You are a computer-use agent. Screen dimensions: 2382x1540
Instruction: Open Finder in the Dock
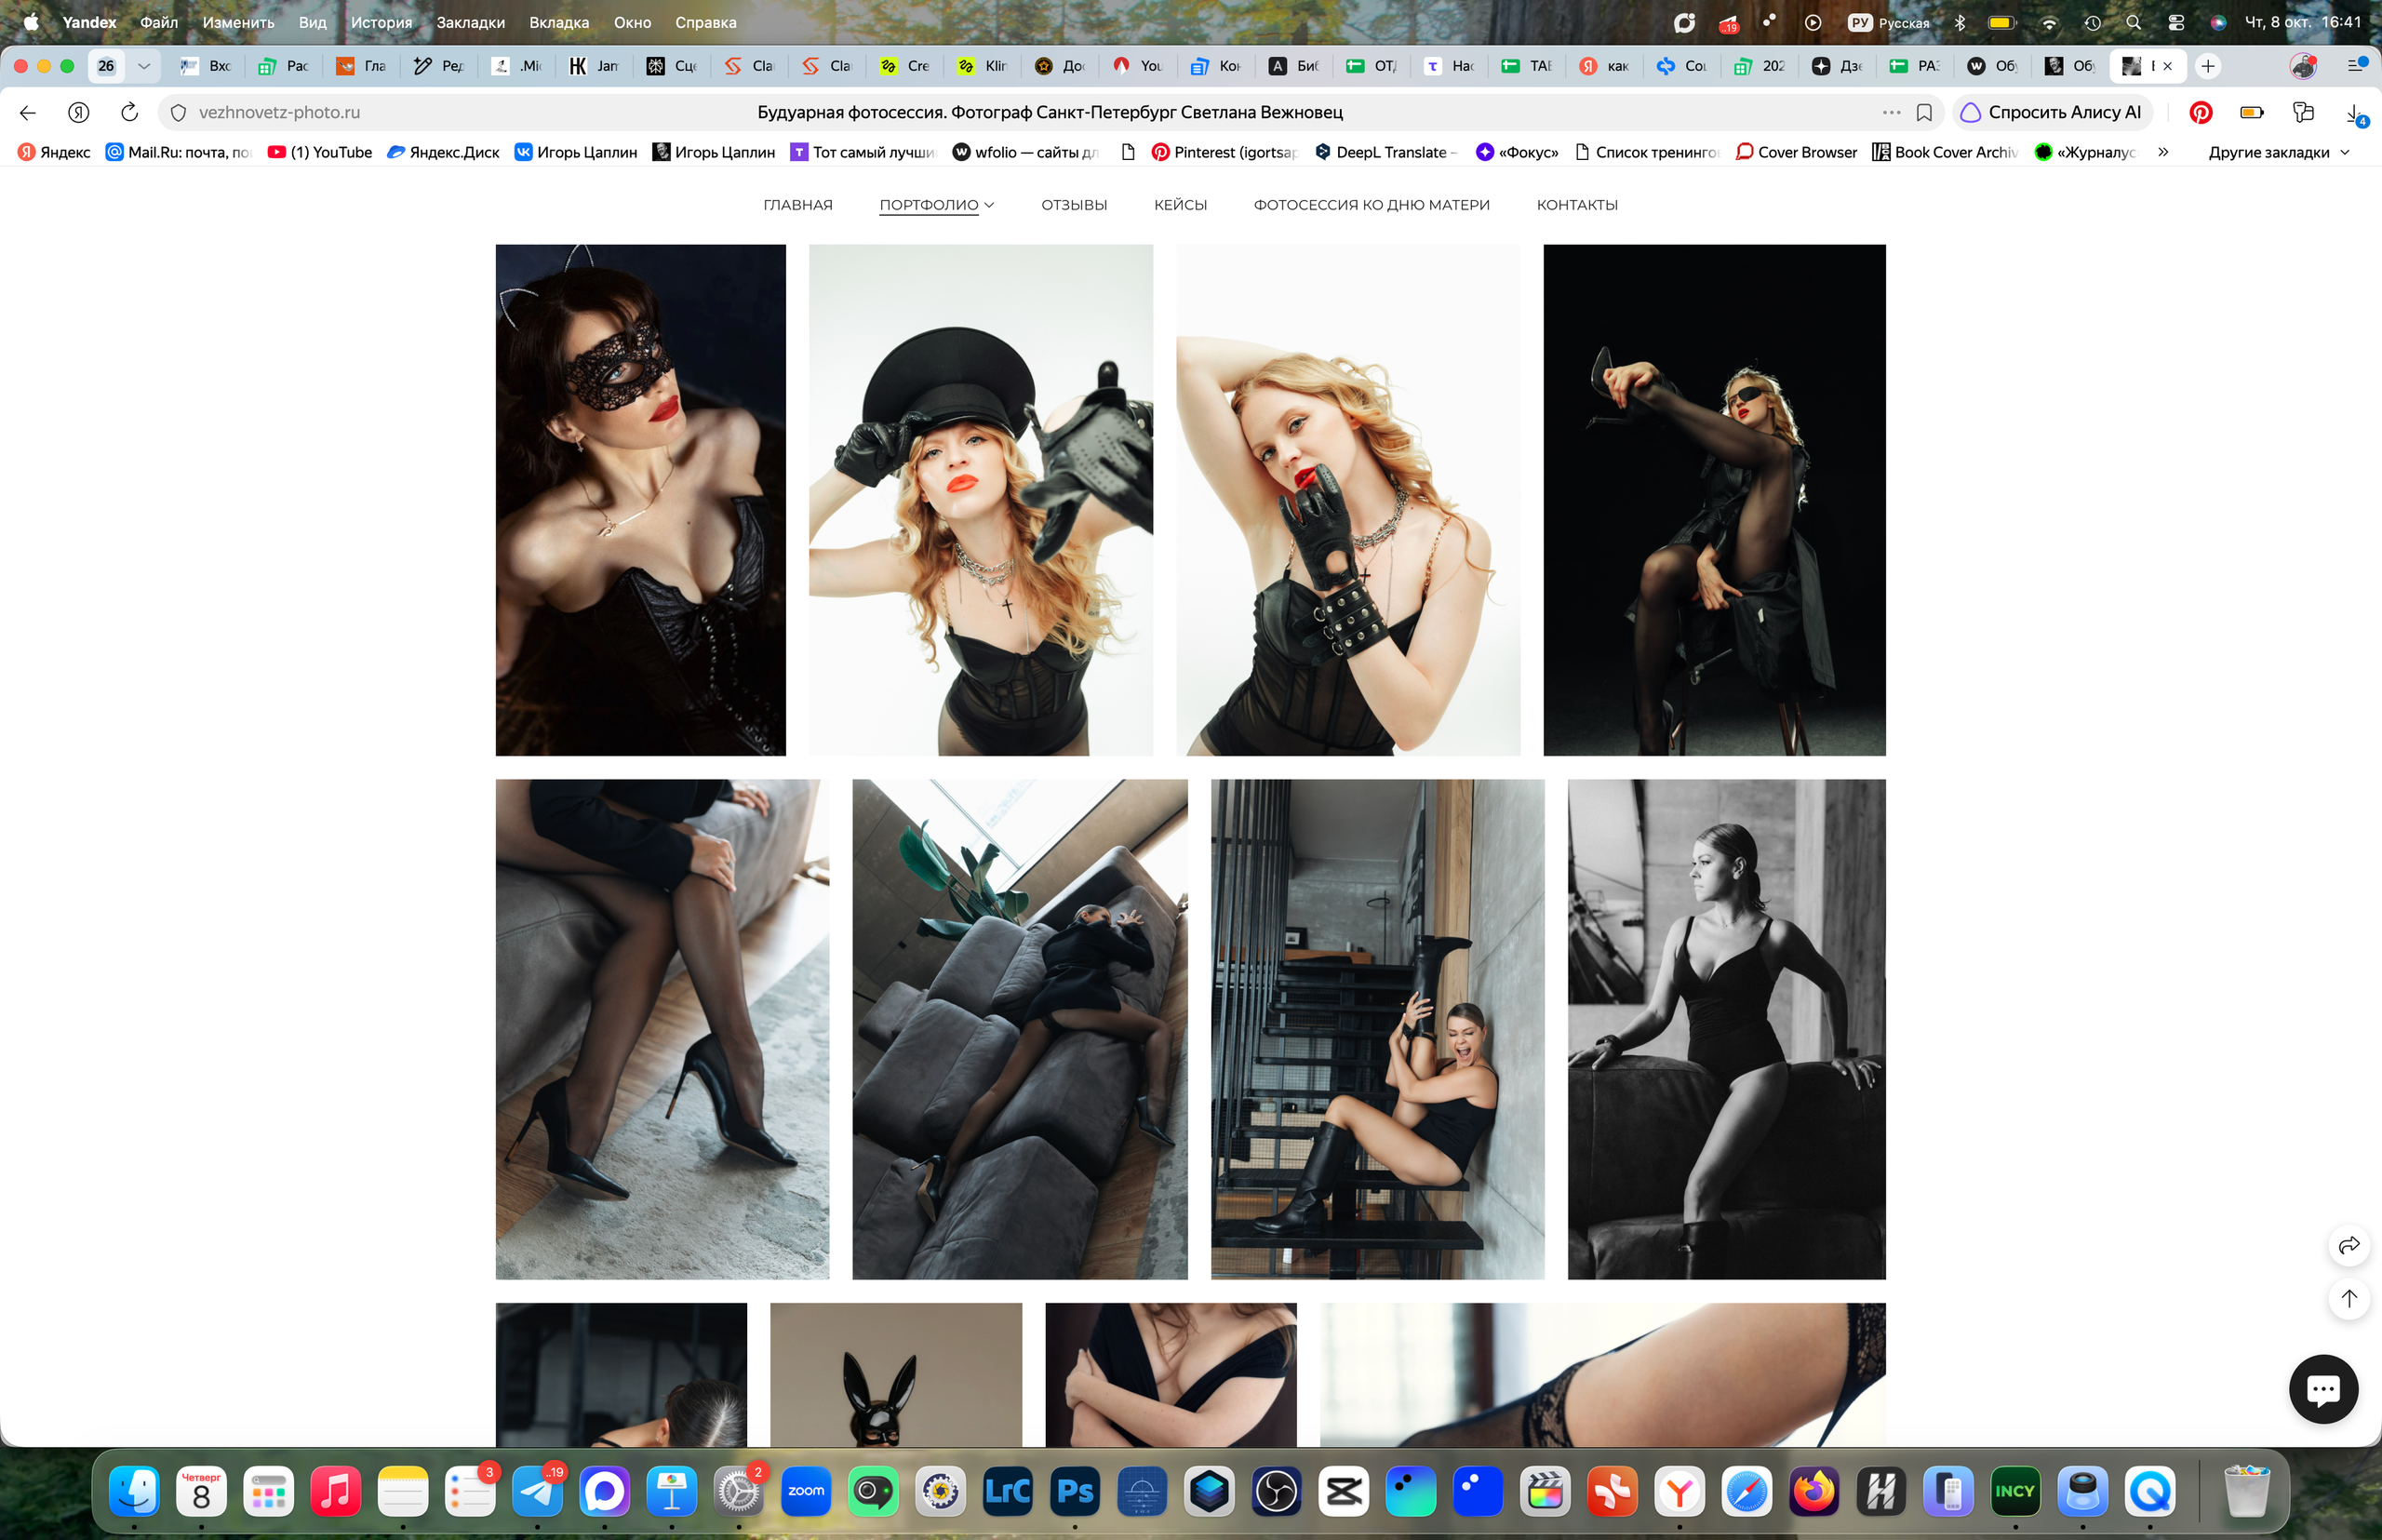point(134,1491)
